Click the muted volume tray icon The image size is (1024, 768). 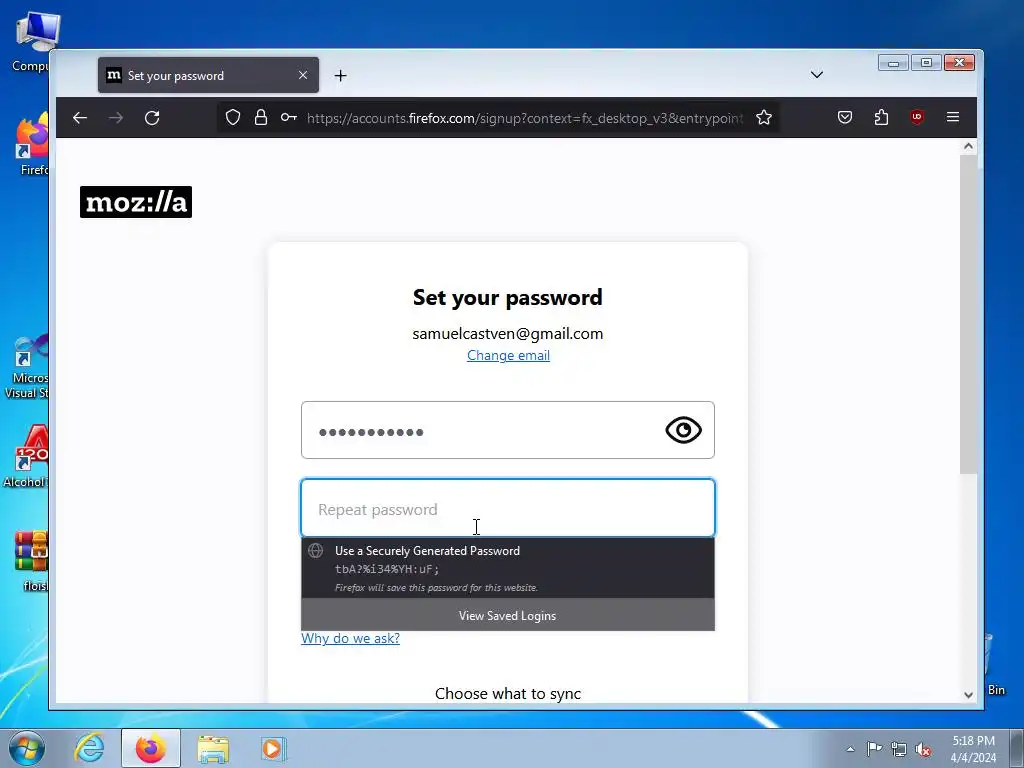[x=923, y=749]
